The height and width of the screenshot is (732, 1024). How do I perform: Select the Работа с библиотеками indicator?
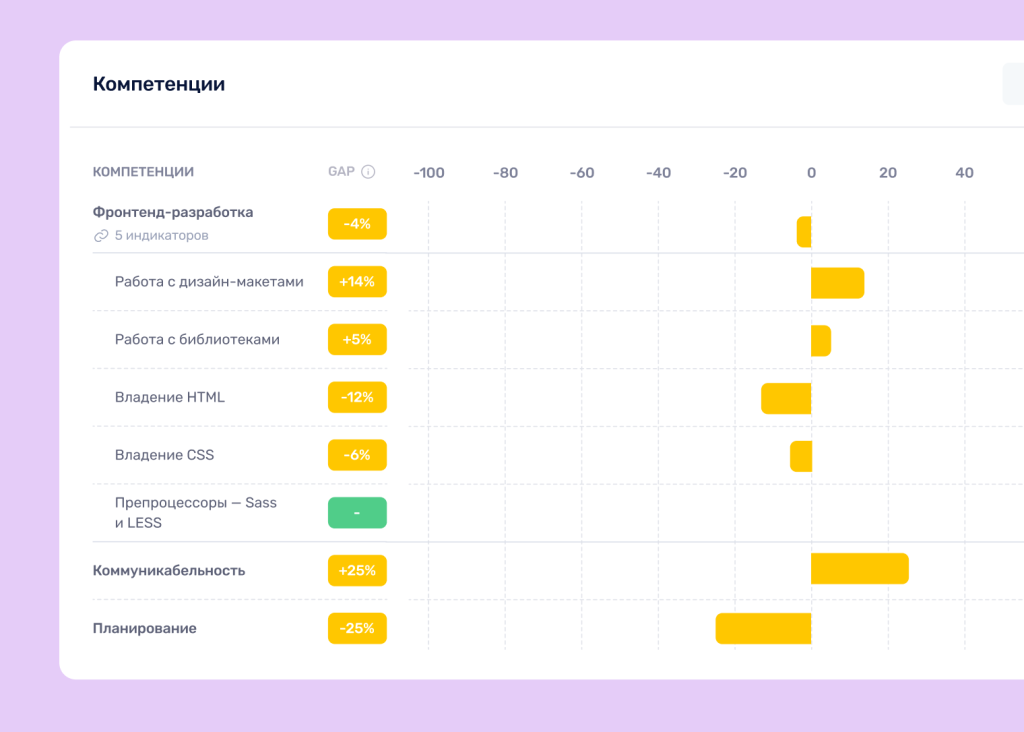tap(197, 340)
